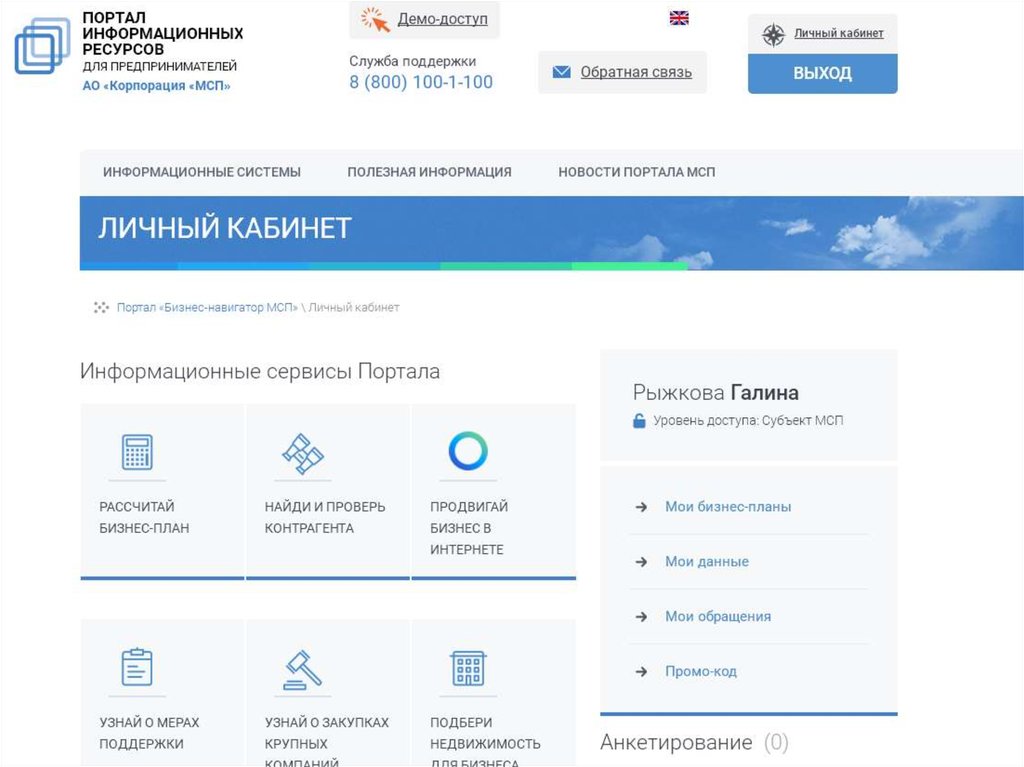Open the Полезная информация menu
This screenshot has width=1024, height=767.
click(429, 172)
